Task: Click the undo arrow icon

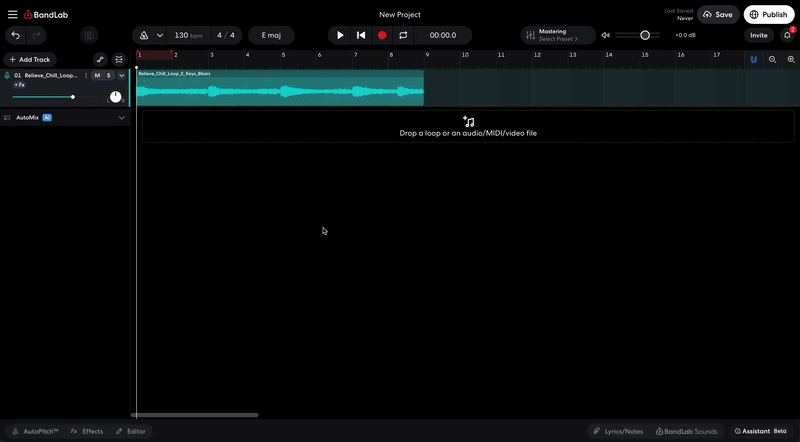Action: [15, 35]
